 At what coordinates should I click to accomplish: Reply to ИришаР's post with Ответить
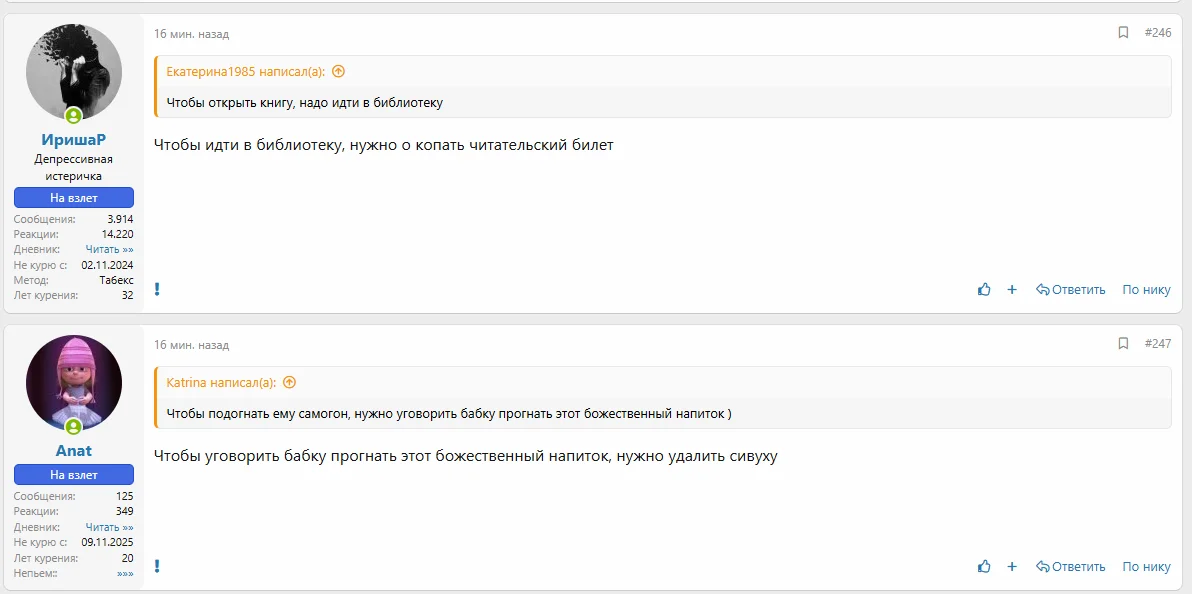[1071, 290]
